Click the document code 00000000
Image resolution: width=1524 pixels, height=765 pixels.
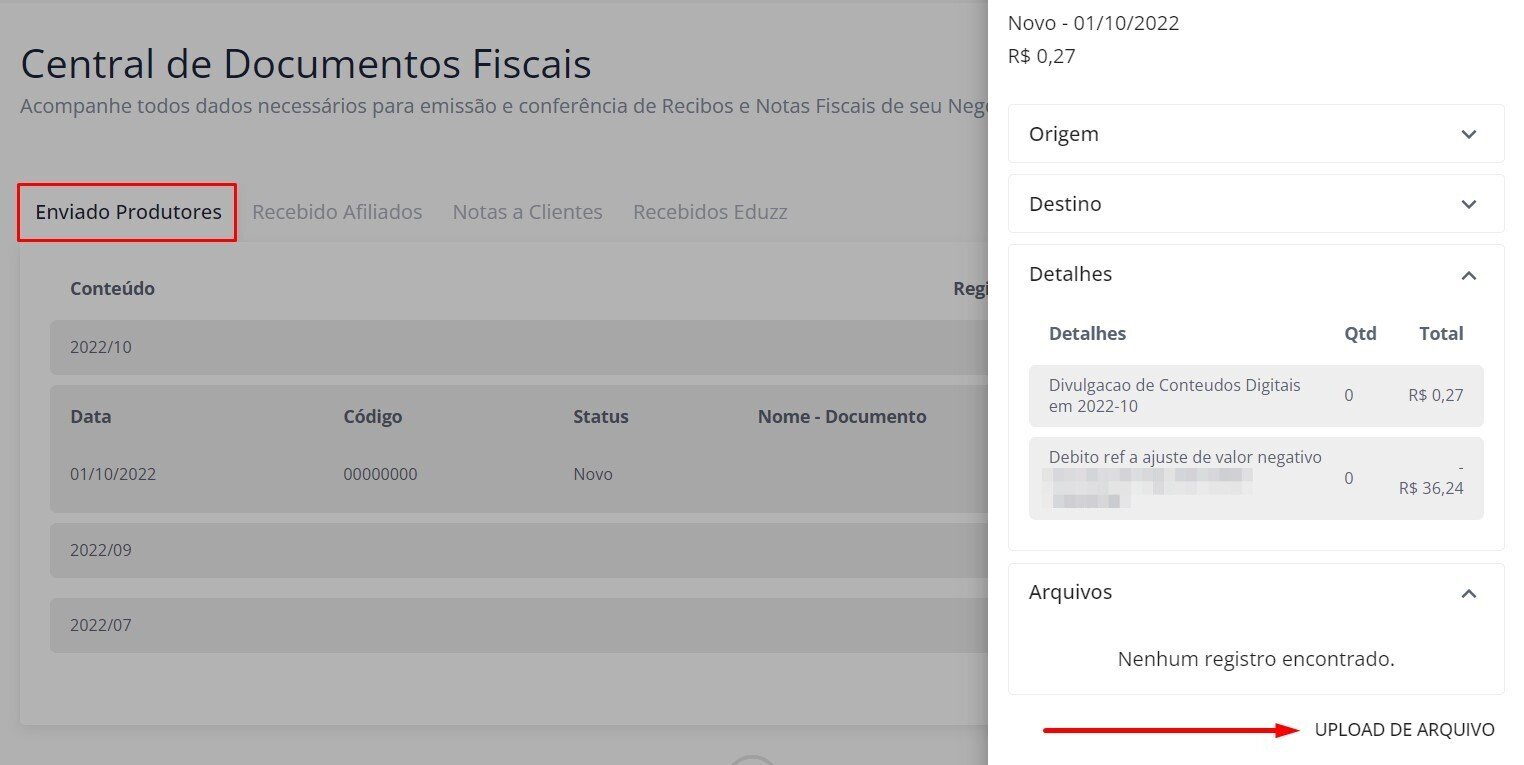380,474
